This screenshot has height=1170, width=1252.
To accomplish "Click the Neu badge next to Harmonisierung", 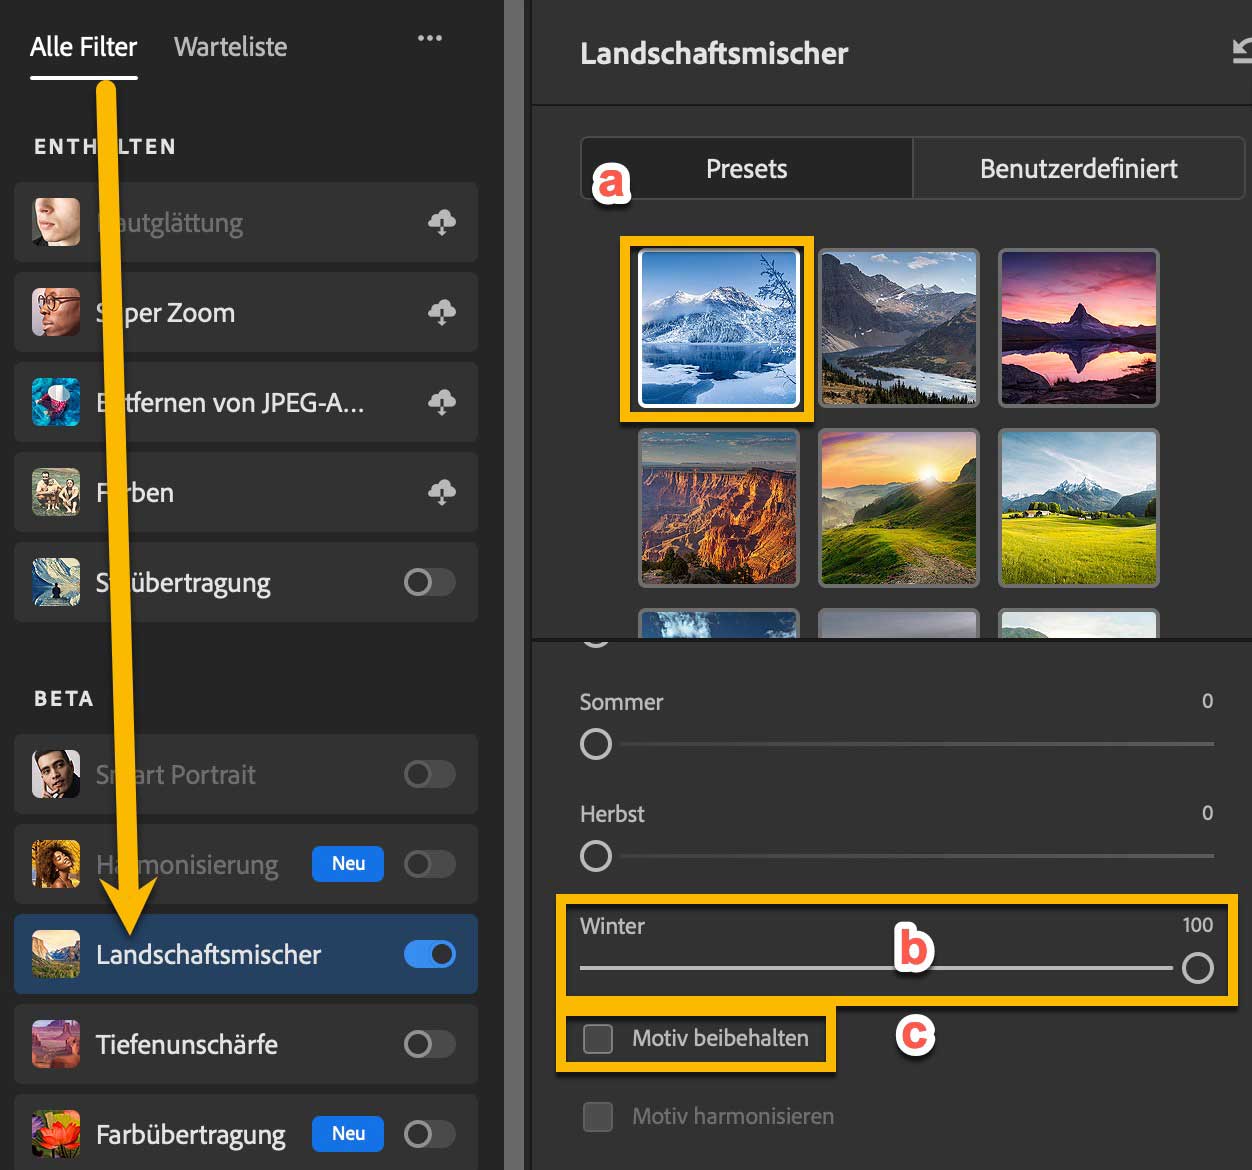I will (348, 864).
